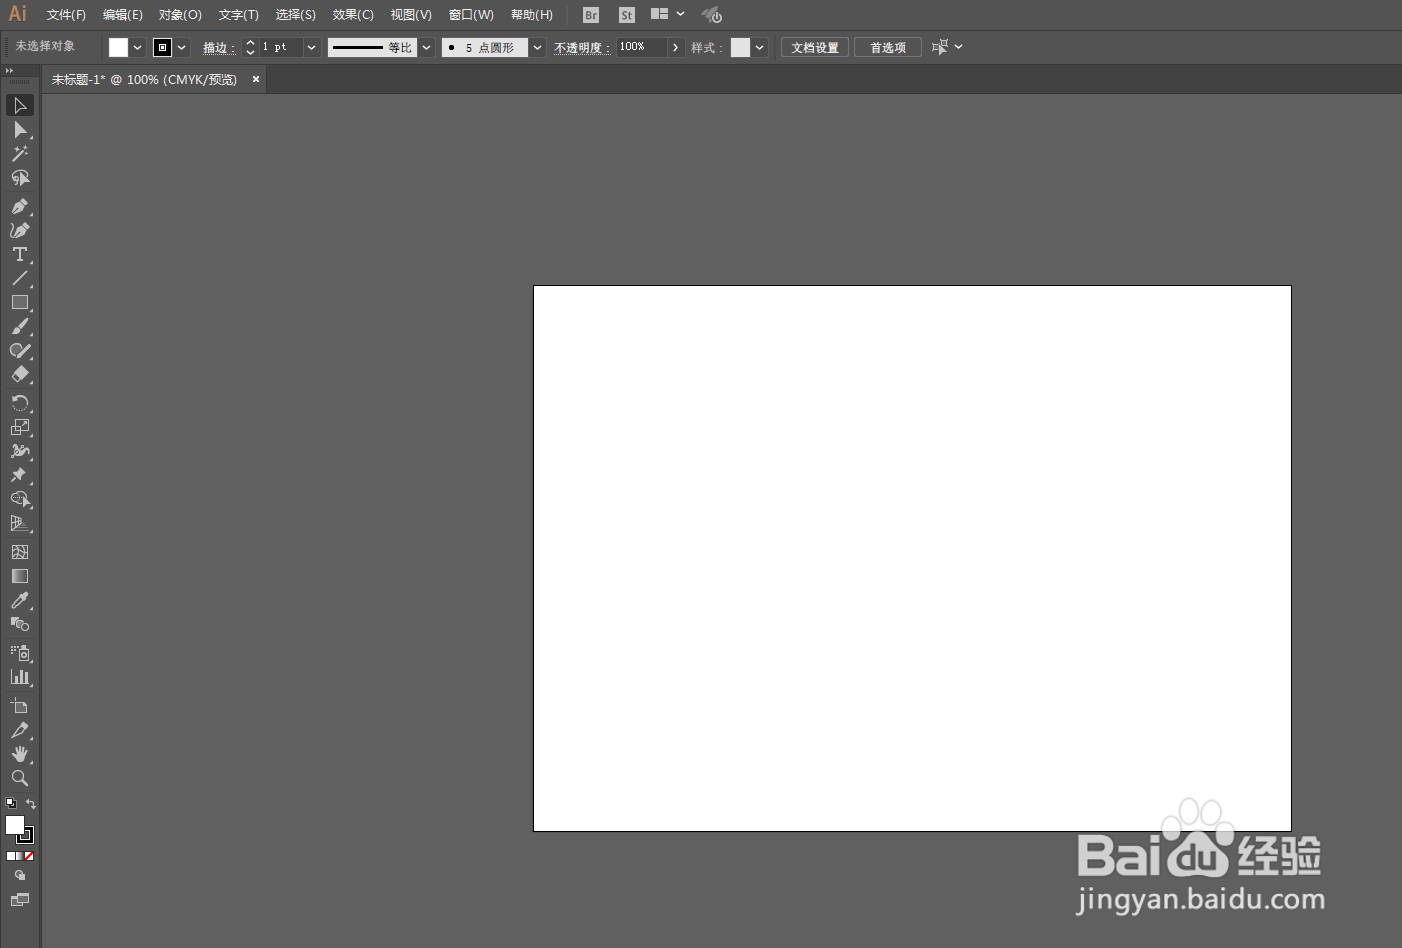Open the fill color dropdown
1402x948 pixels.
pos(138,47)
